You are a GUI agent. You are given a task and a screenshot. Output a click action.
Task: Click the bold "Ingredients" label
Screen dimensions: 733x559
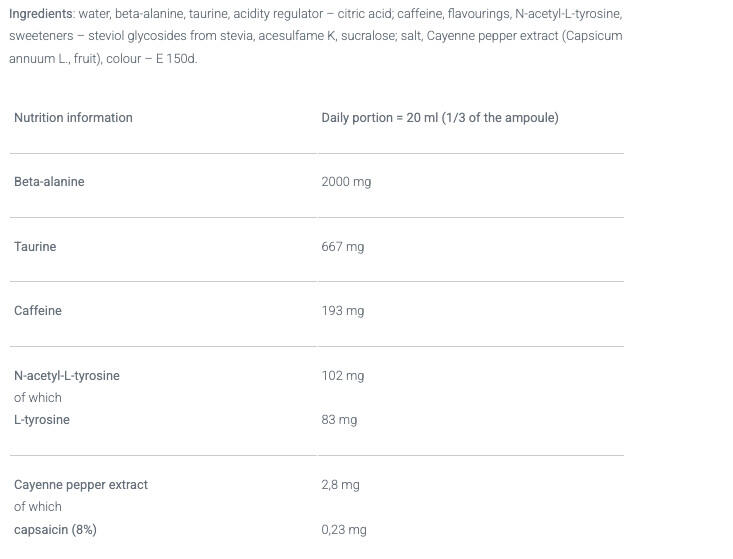point(41,14)
